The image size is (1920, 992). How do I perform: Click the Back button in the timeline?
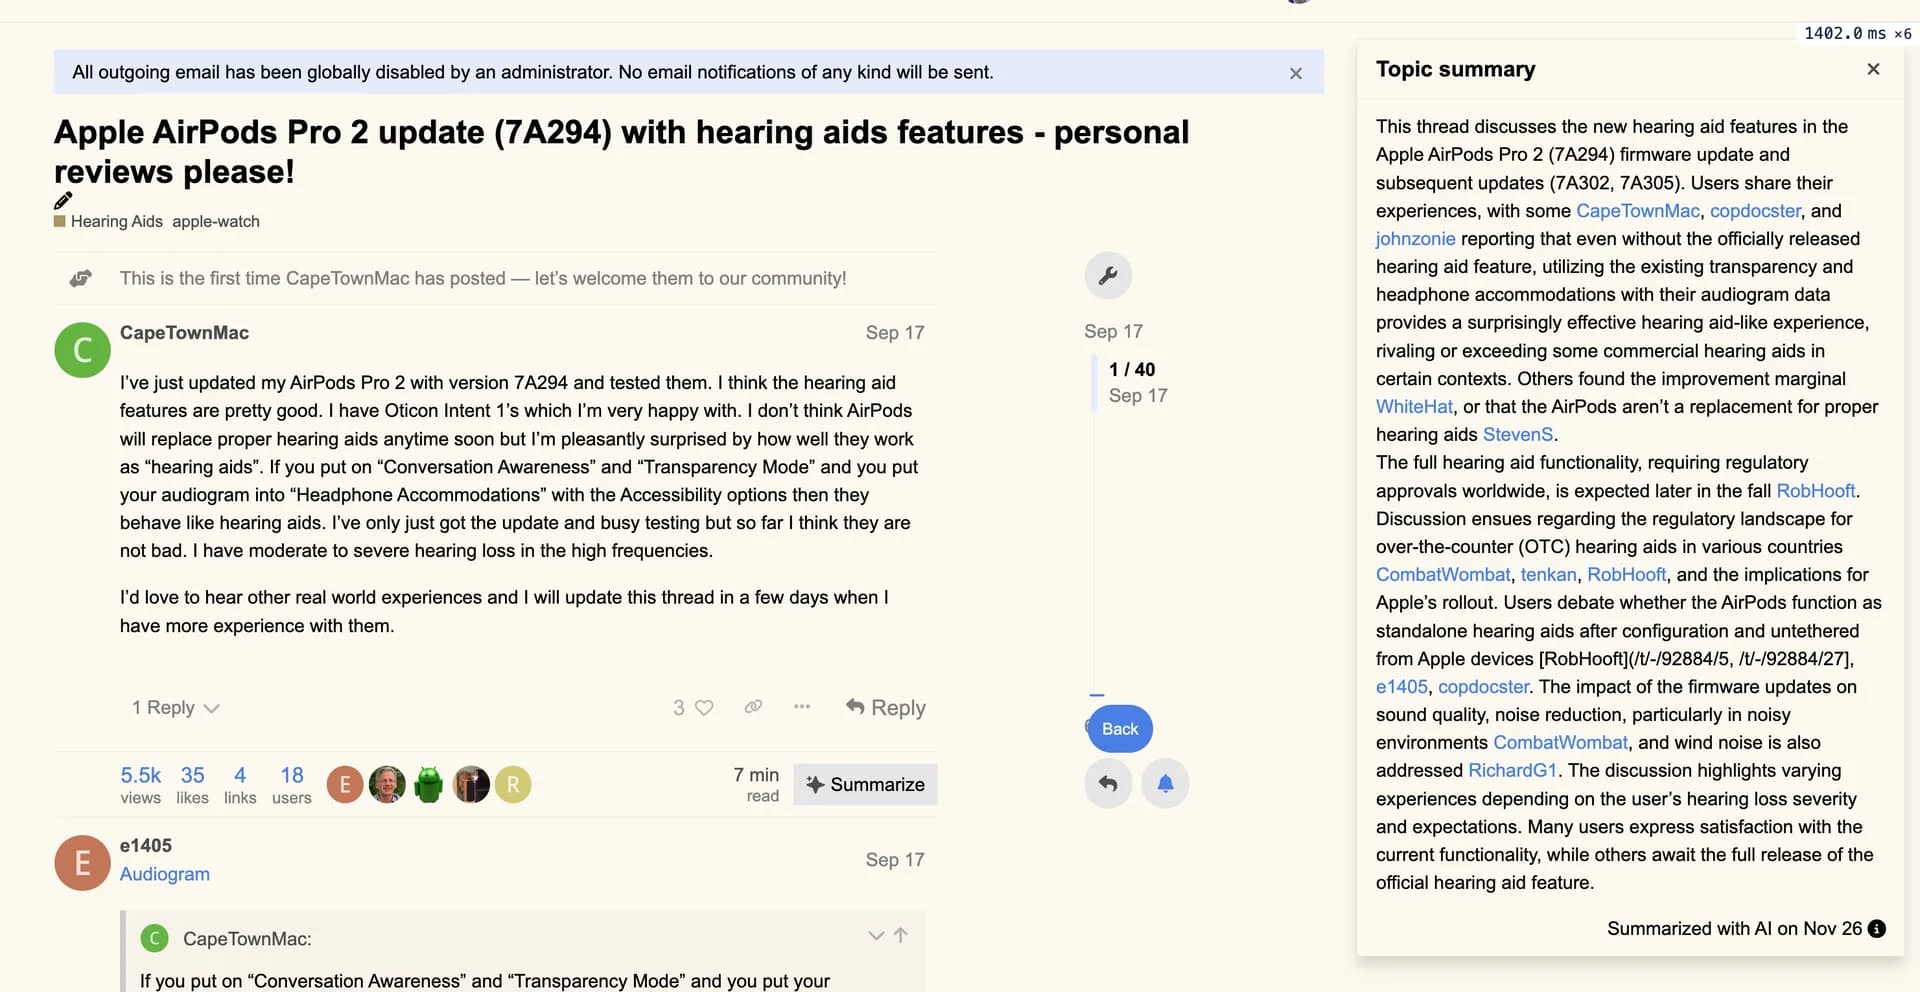(x=1120, y=729)
